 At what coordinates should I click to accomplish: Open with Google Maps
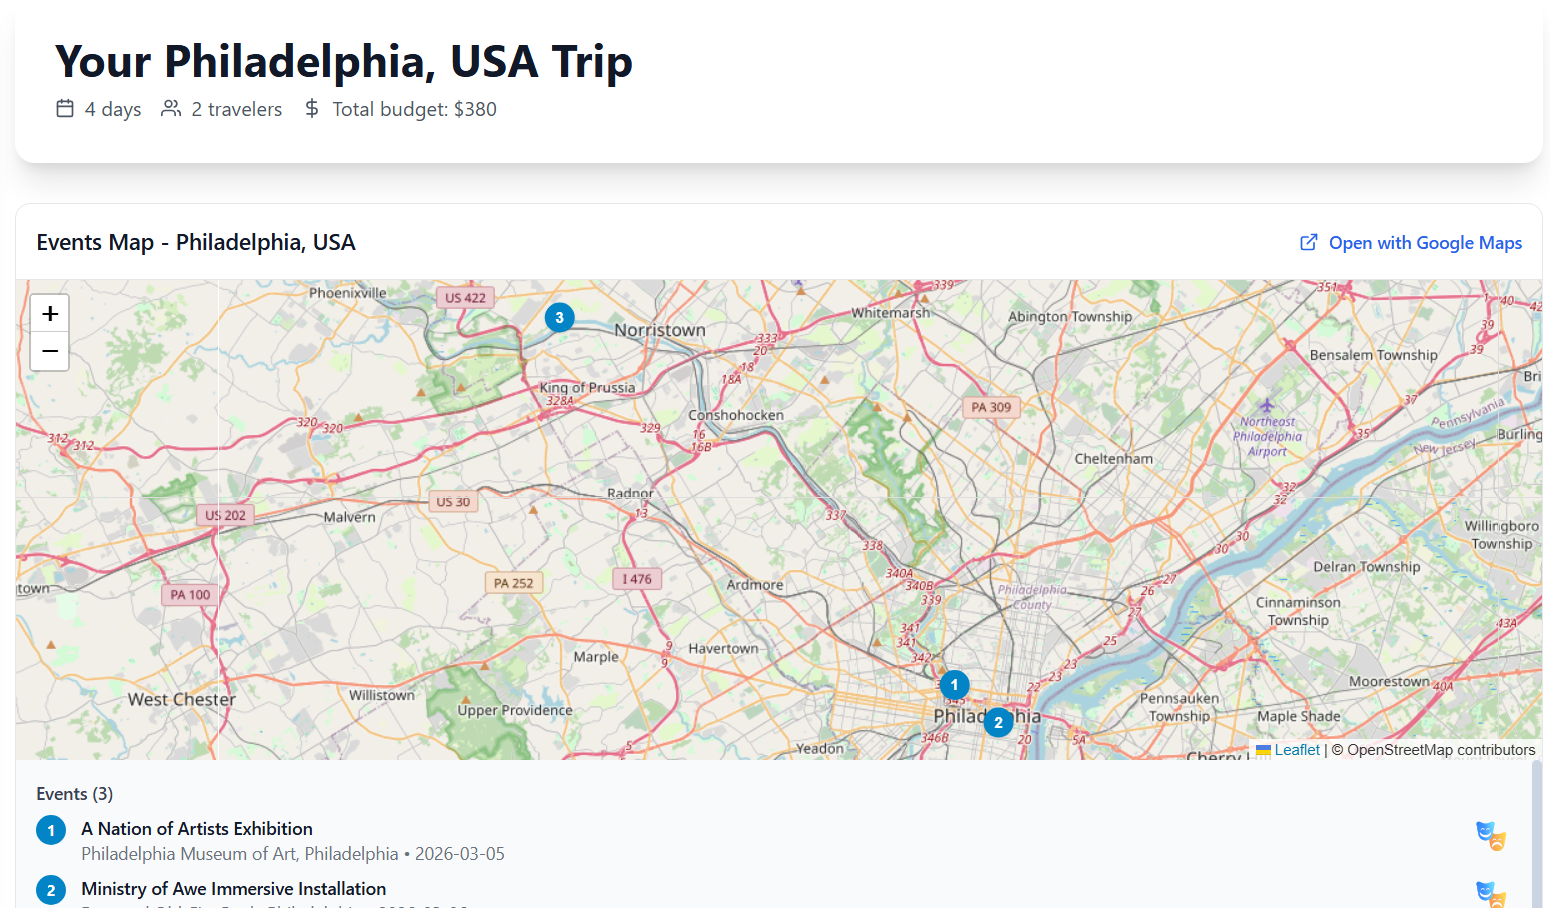(1425, 242)
